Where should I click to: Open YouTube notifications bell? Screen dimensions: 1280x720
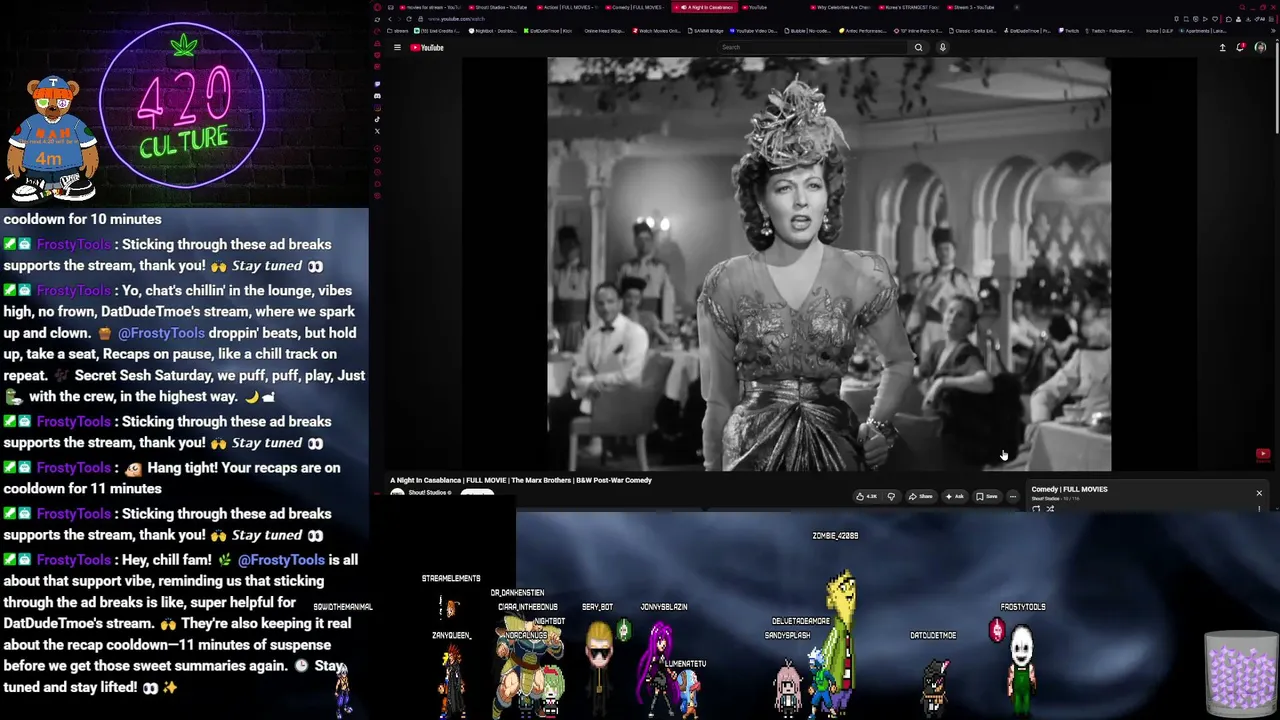[x=1241, y=47]
